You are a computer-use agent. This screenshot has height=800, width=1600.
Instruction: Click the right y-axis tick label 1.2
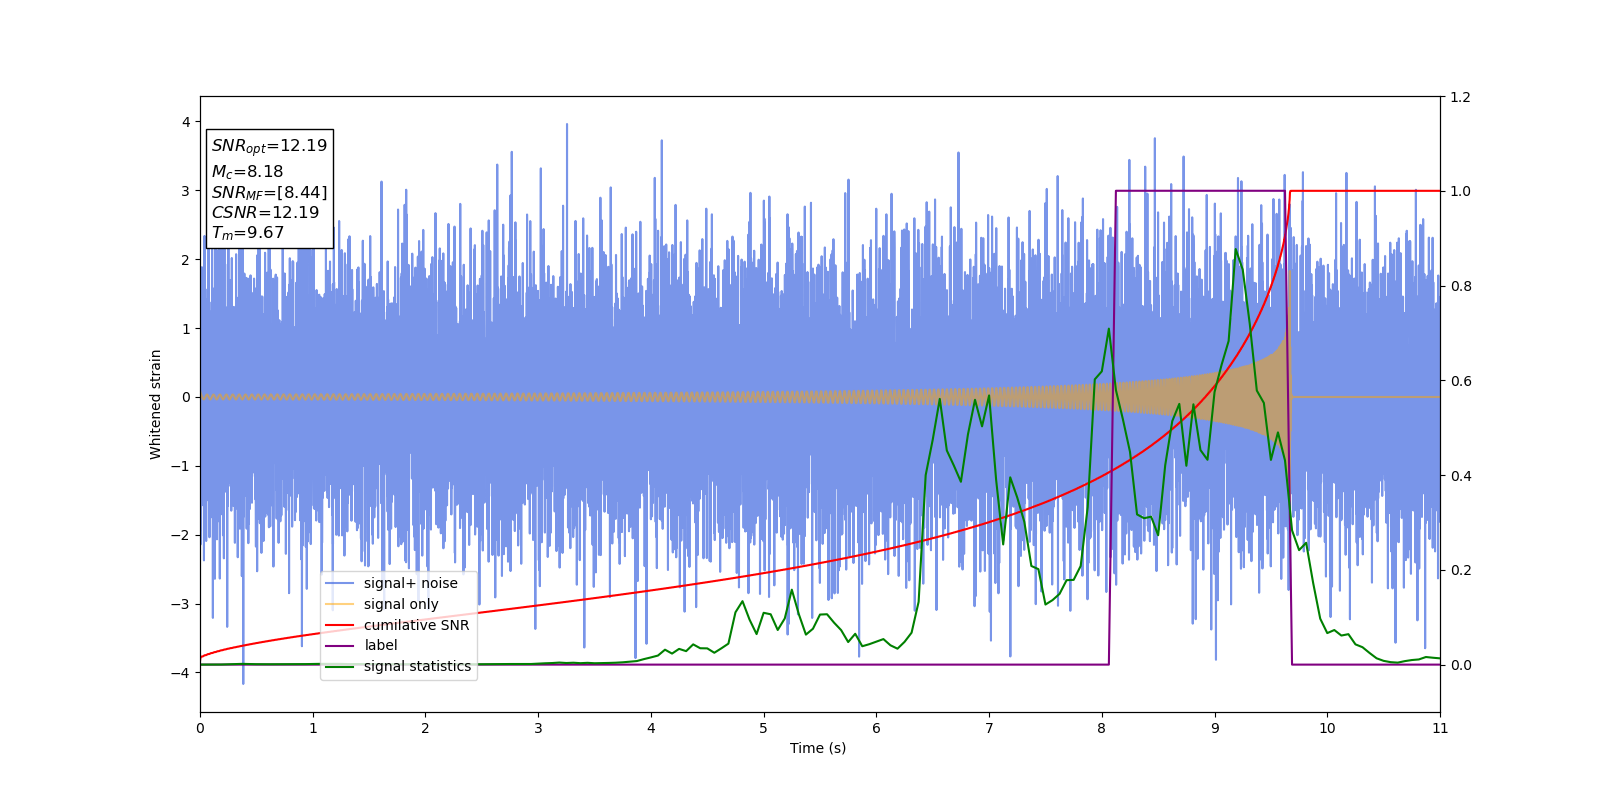[1460, 97]
